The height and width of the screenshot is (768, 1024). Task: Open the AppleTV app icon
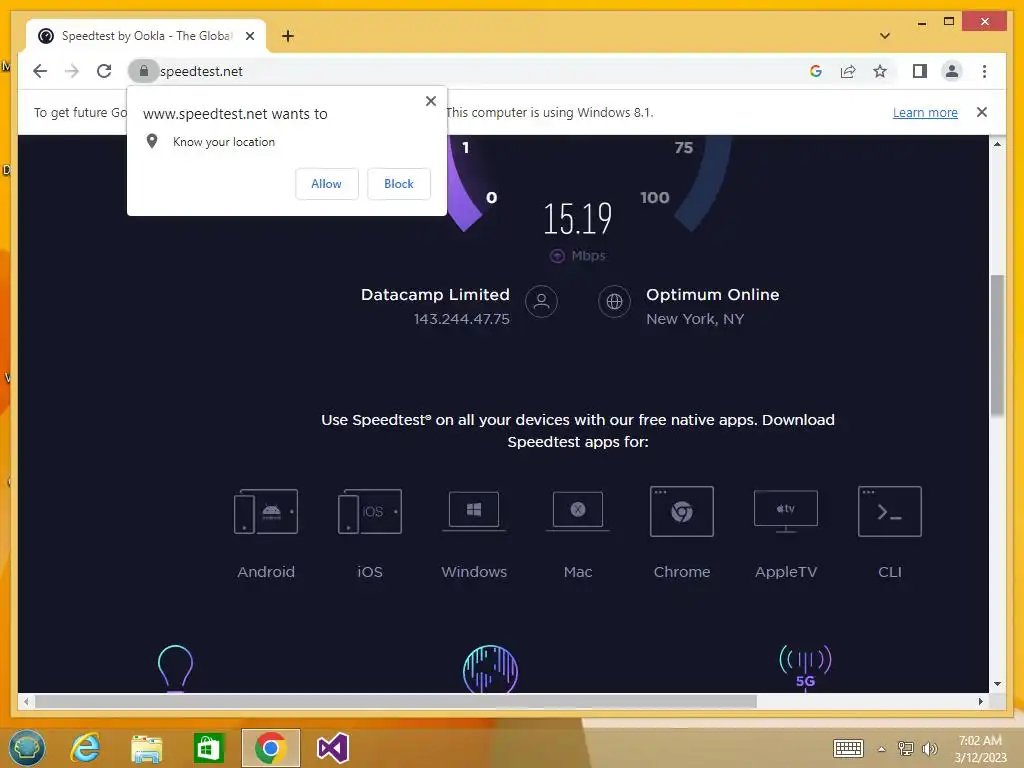(x=786, y=511)
